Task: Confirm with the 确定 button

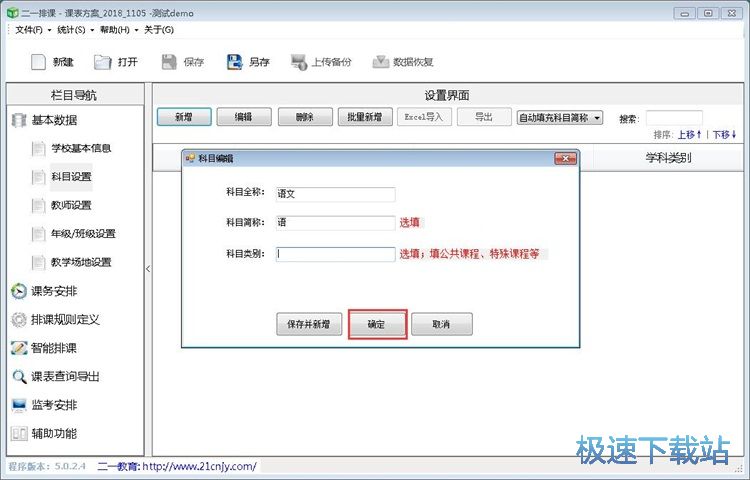Action: pos(377,324)
